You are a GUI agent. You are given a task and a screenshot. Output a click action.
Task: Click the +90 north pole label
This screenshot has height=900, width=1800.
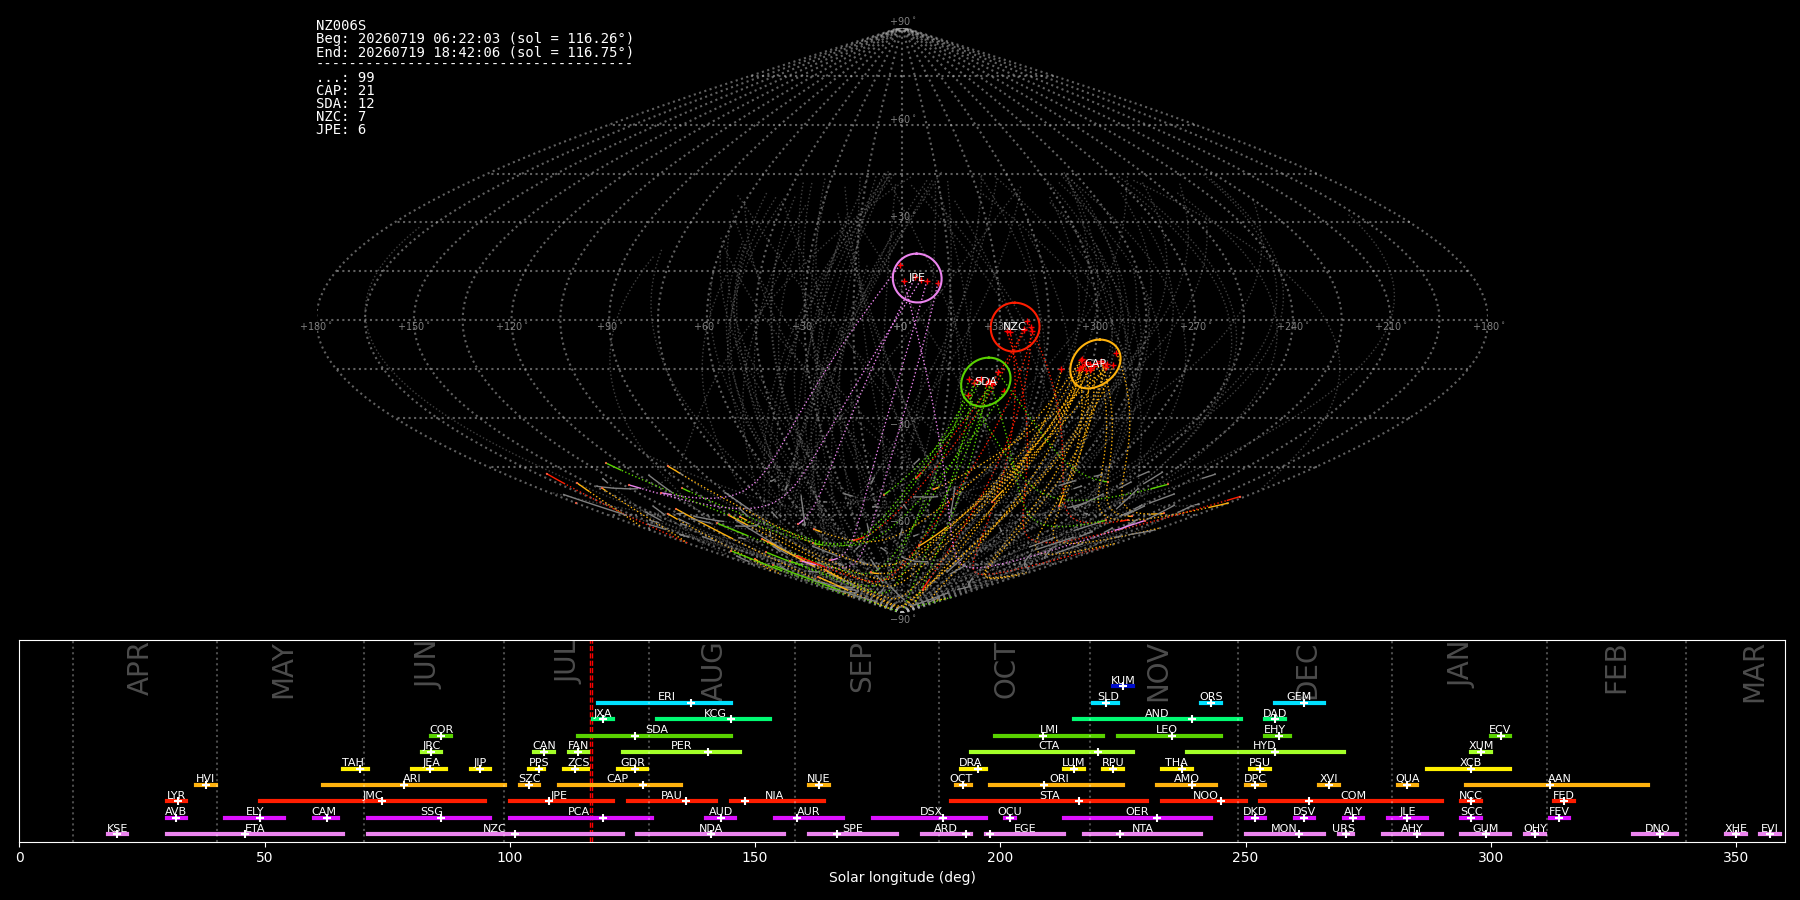coord(902,22)
